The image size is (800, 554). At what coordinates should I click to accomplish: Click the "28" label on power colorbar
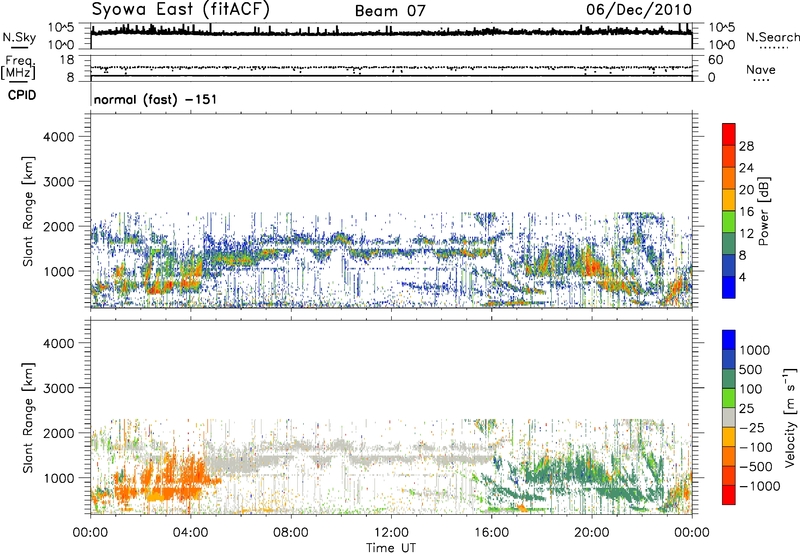coord(746,146)
